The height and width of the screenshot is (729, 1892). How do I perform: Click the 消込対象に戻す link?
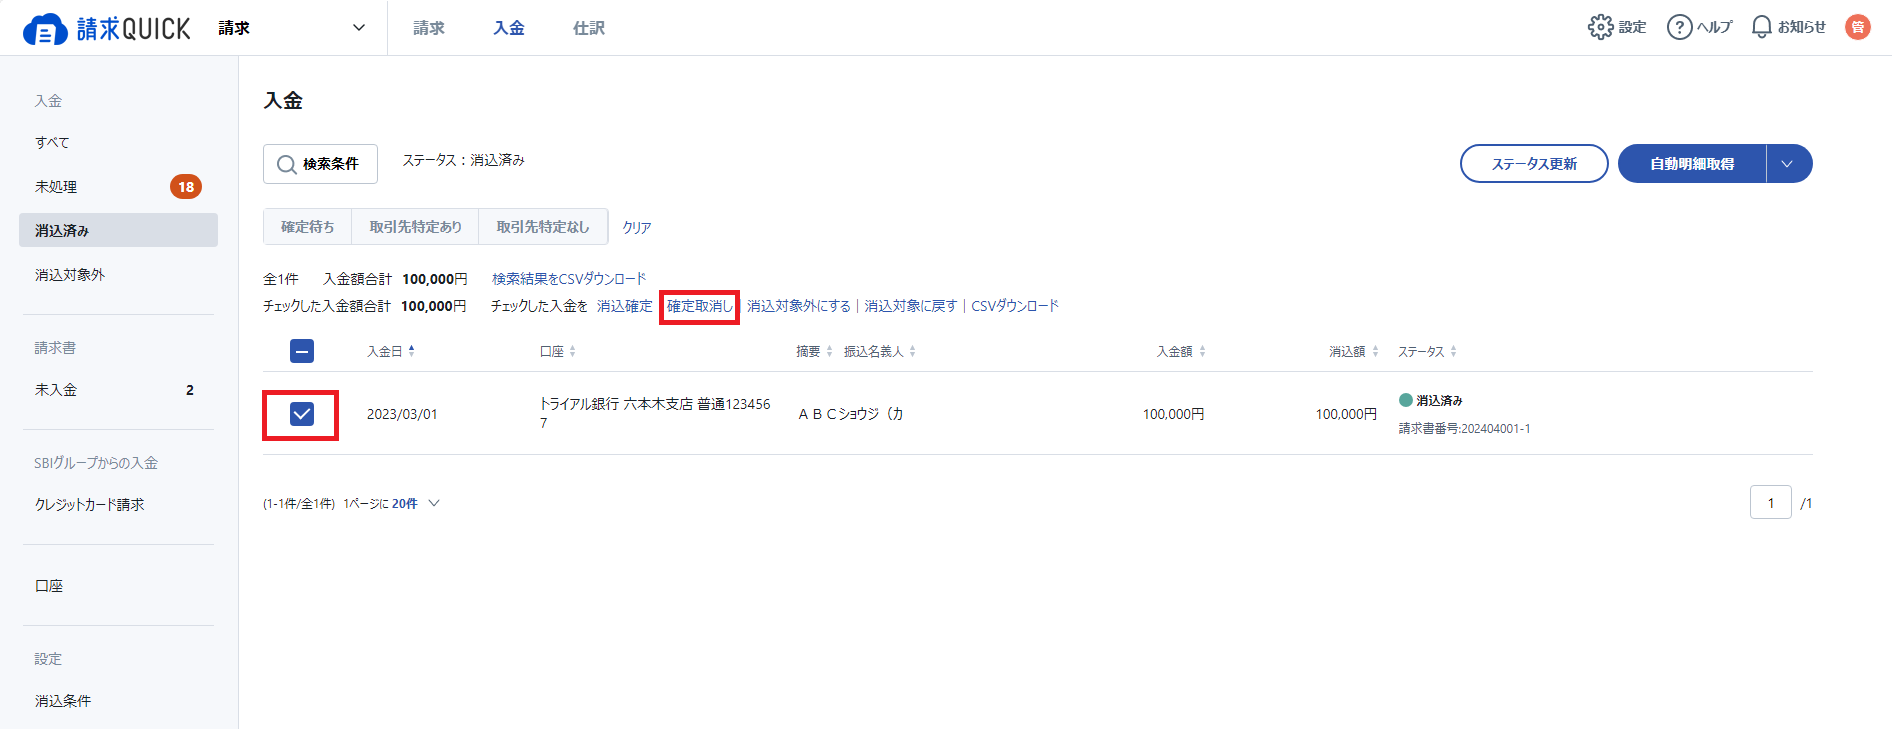(x=910, y=306)
